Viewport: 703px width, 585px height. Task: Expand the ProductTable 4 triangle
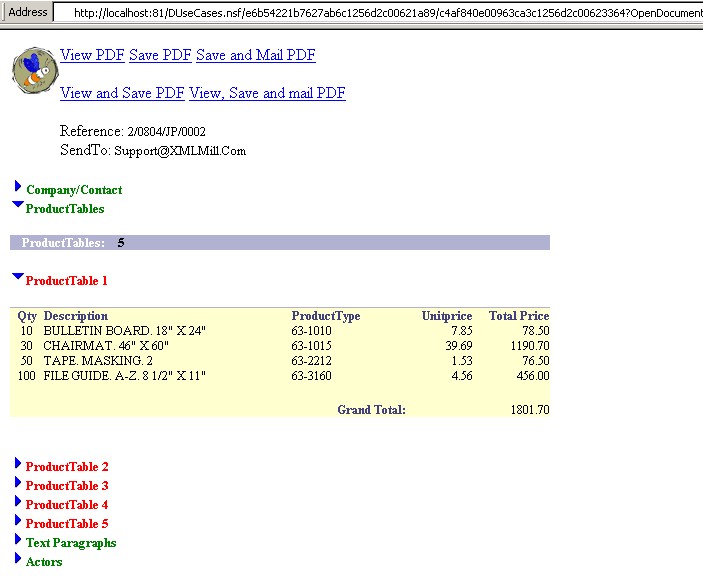[18, 501]
